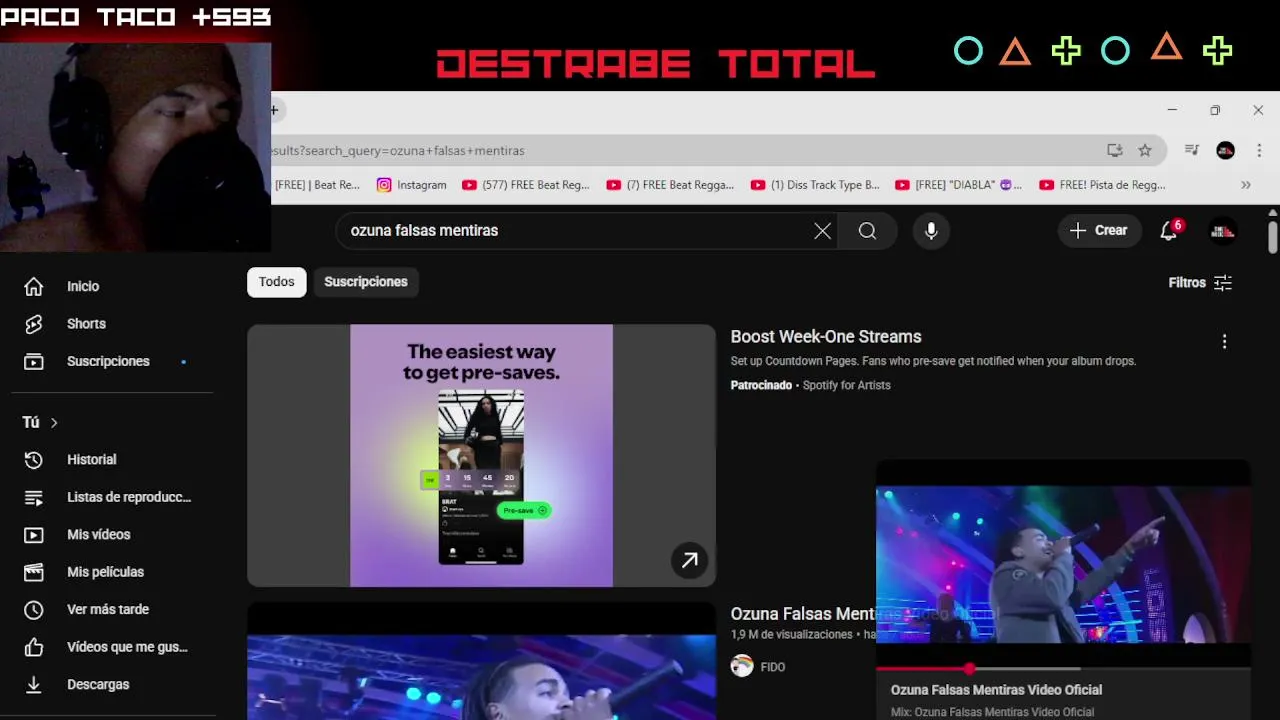
Task: Open Boost Week-One Streams ad title
Action: click(826, 337)
